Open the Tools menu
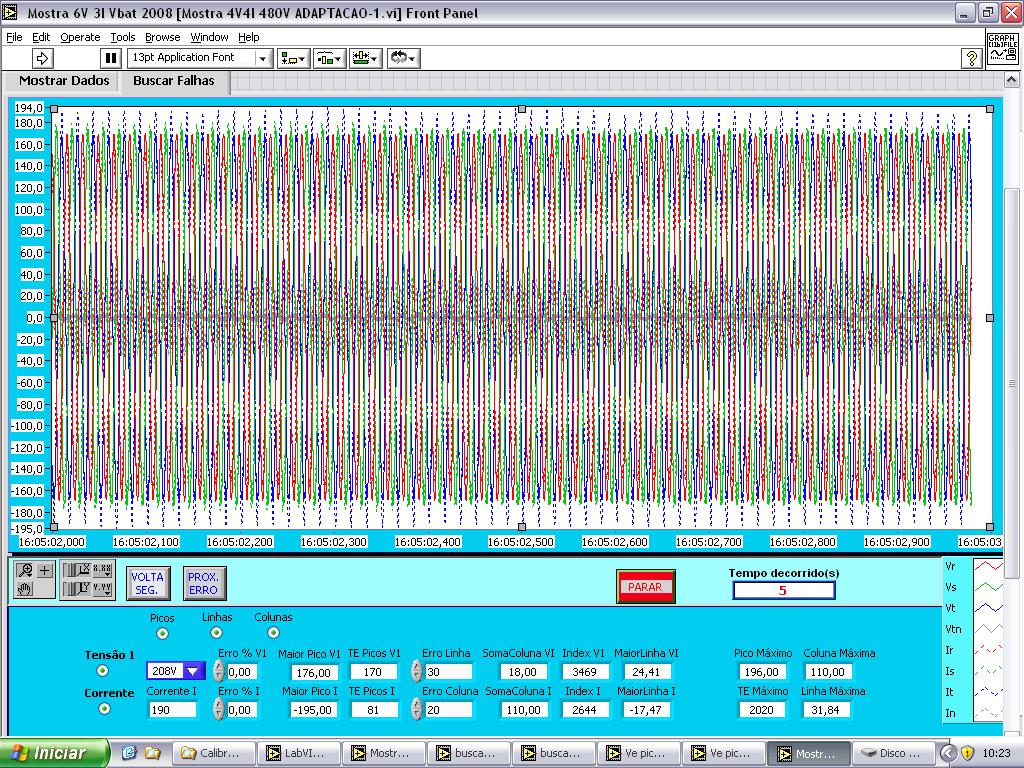This screenshot has height=768, width=1024. (x=123, y=37)
